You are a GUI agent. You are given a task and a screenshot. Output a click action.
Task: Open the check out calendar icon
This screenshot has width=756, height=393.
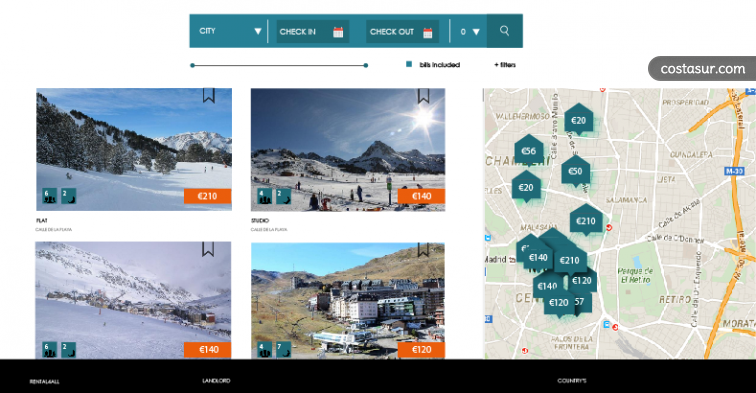428,33
